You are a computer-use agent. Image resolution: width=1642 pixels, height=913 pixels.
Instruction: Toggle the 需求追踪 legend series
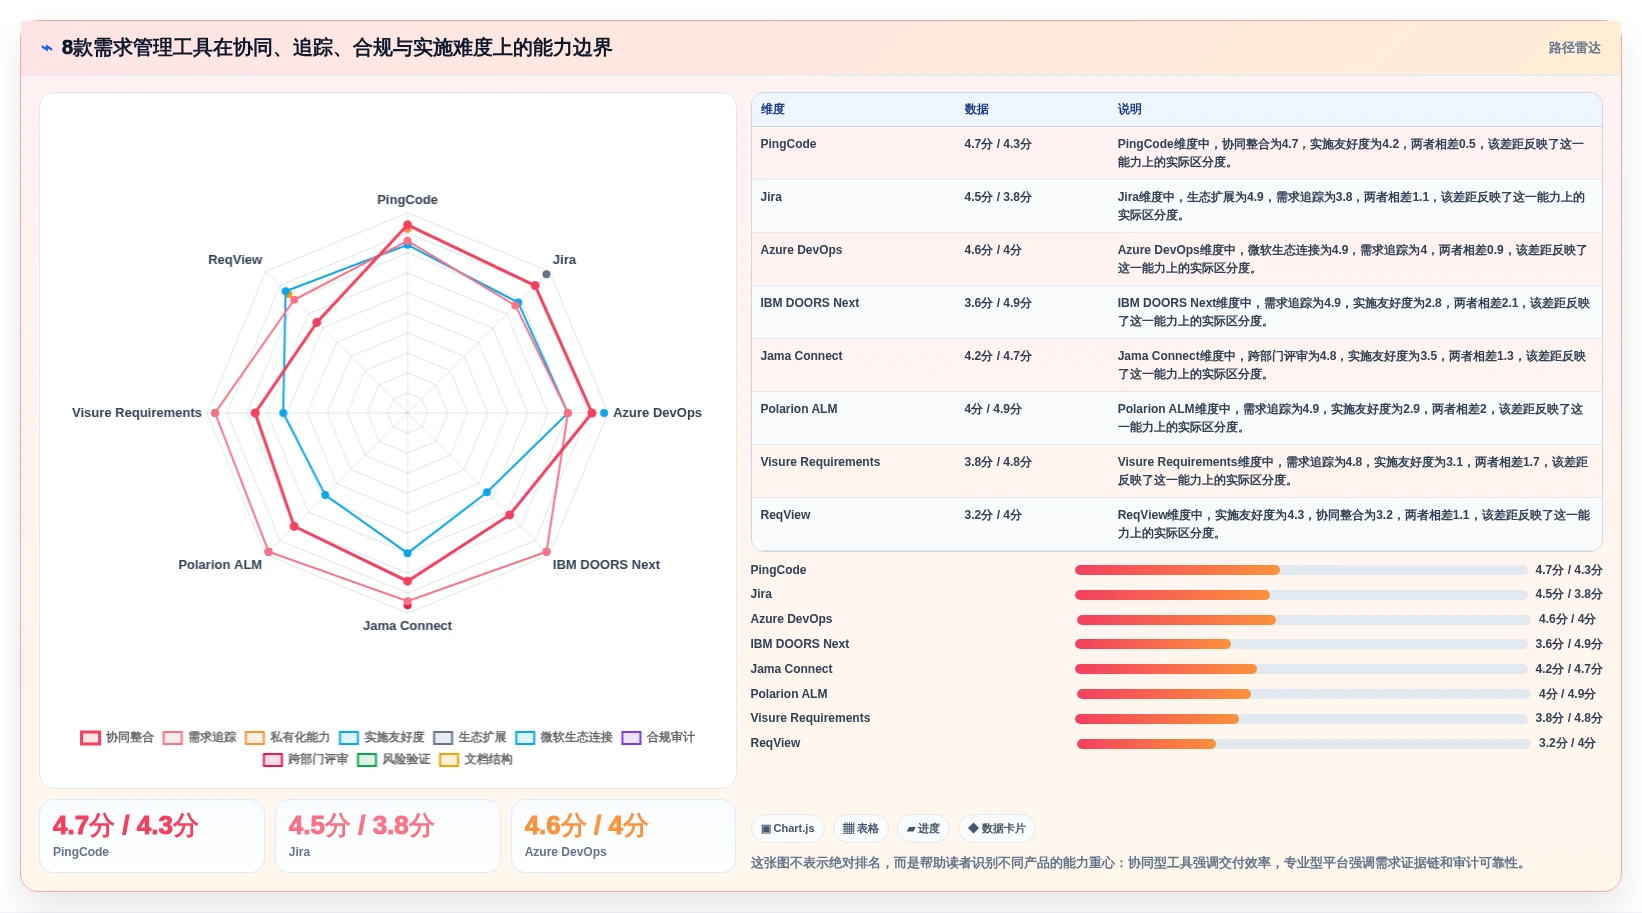200,737
